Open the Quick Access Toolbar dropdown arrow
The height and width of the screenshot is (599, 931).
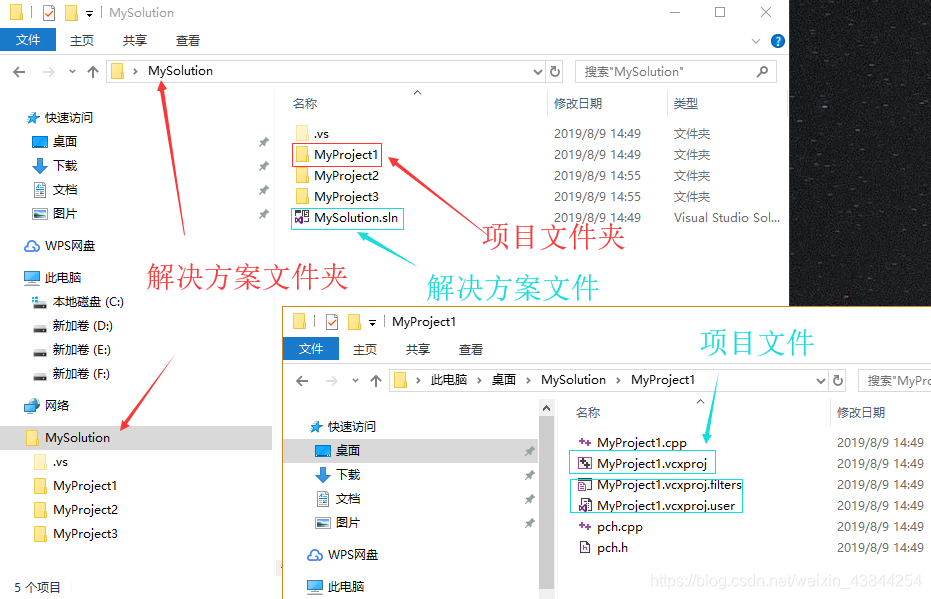(88, 12)
